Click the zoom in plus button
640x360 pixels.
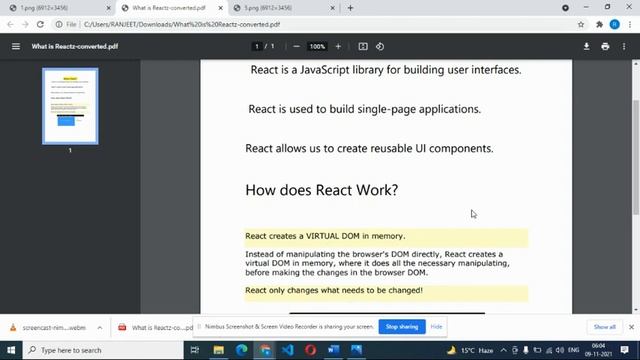point(338,47)
